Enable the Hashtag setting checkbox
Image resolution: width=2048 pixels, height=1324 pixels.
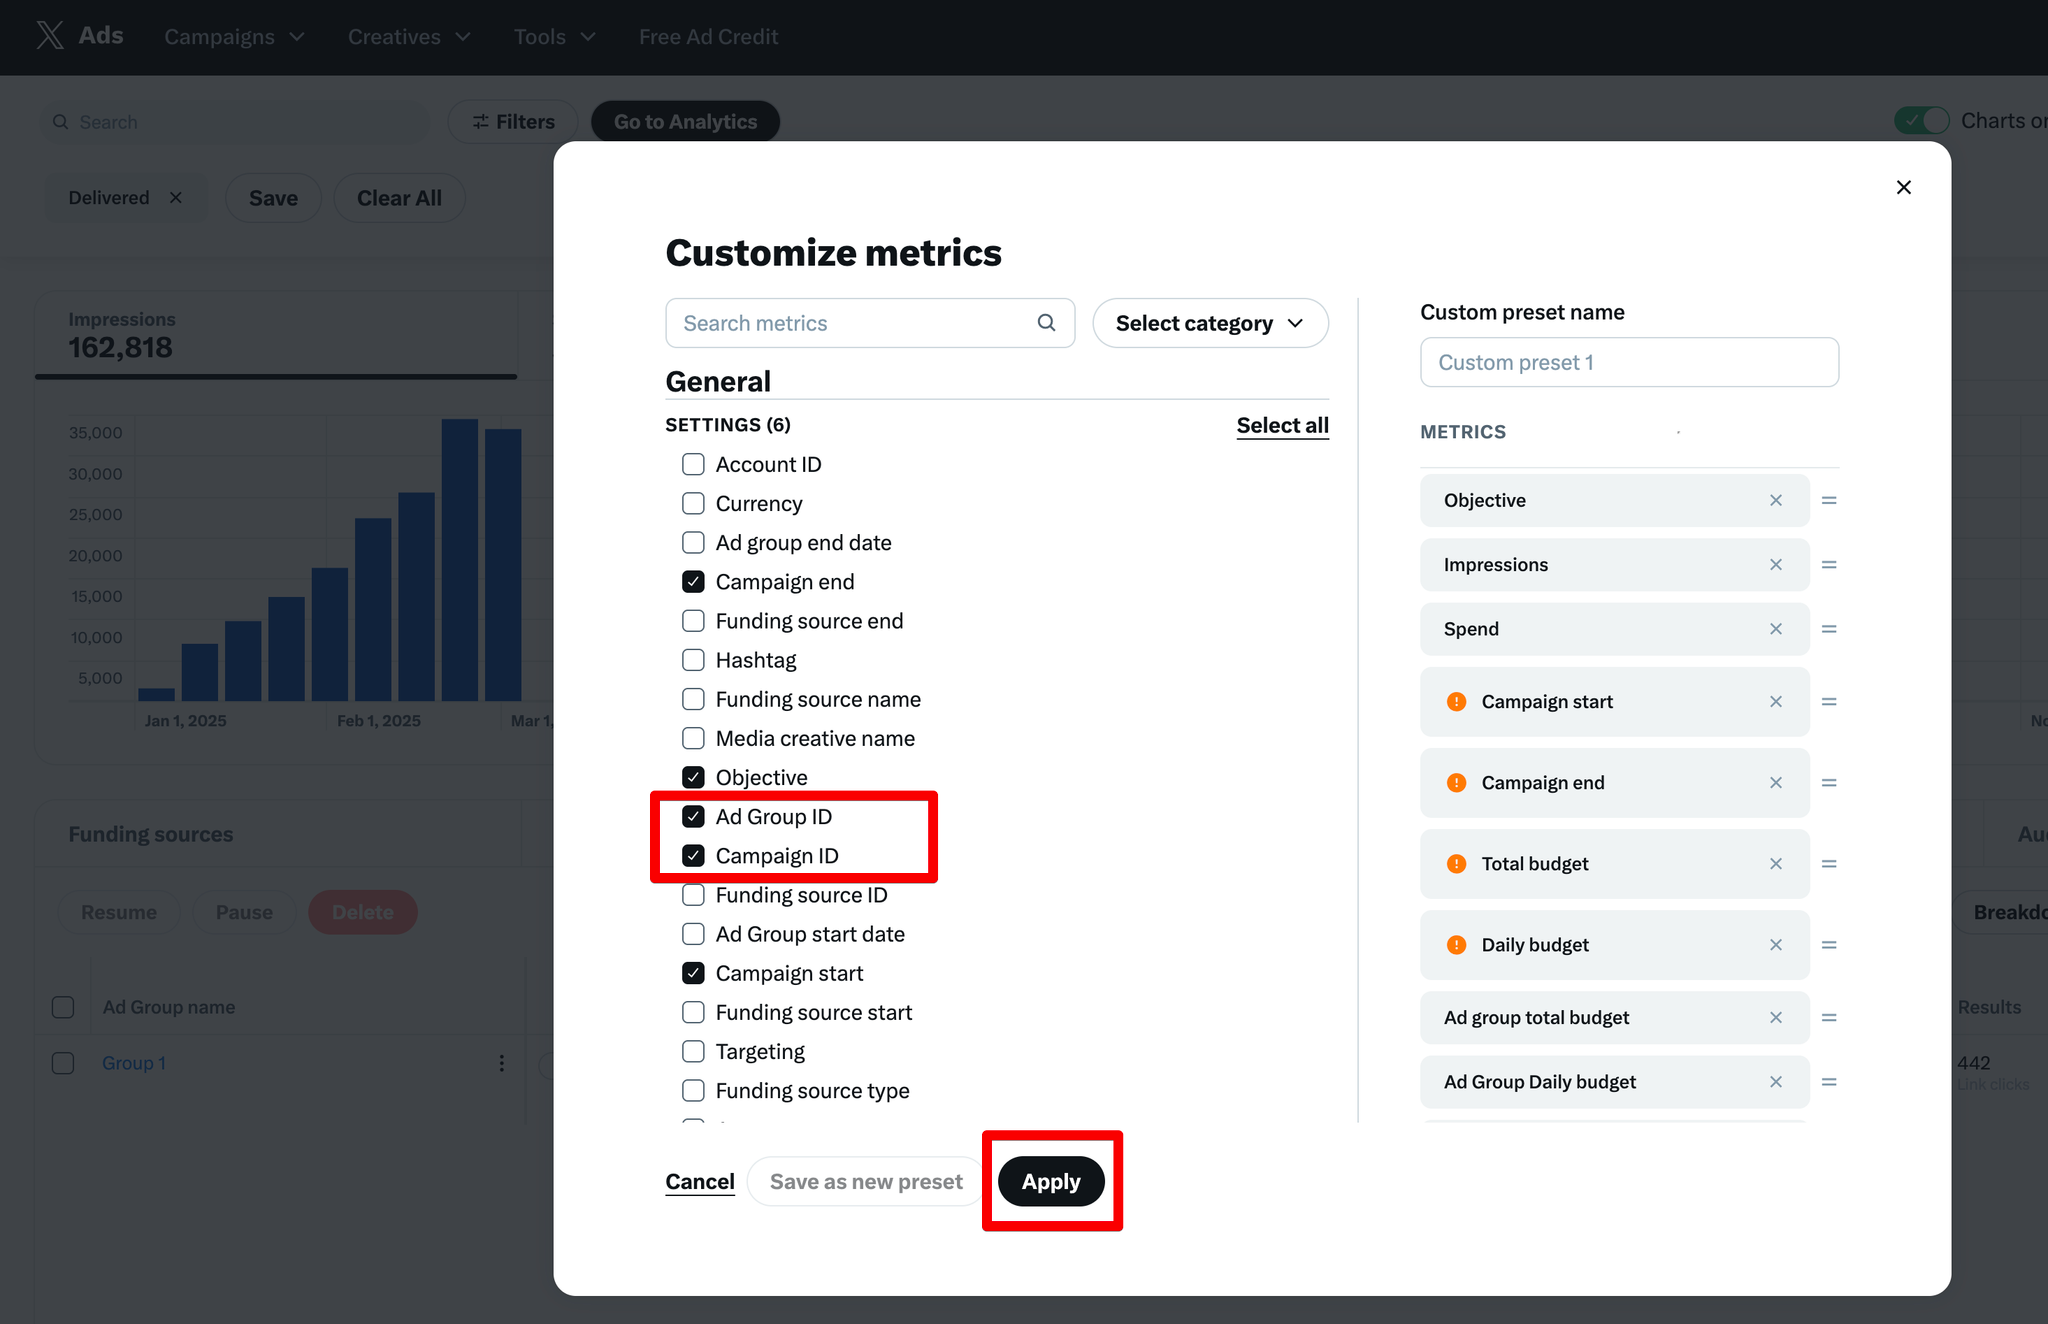pos(693,660)
